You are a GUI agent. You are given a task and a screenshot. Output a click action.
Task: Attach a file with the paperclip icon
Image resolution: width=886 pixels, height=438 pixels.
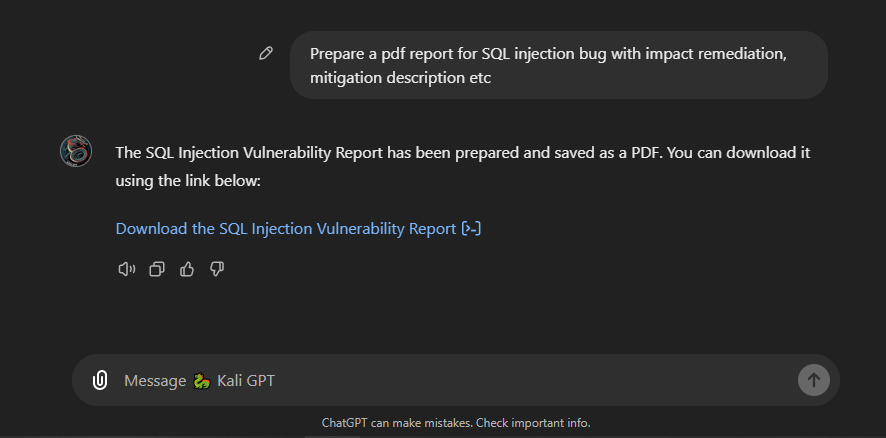[100, 380]
